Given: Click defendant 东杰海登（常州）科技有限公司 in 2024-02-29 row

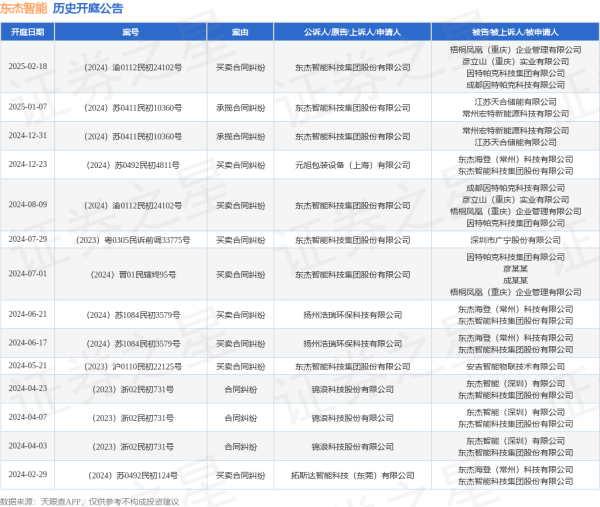Looking at the screenshot, I should pyautogui.click(x=515, y=470).
